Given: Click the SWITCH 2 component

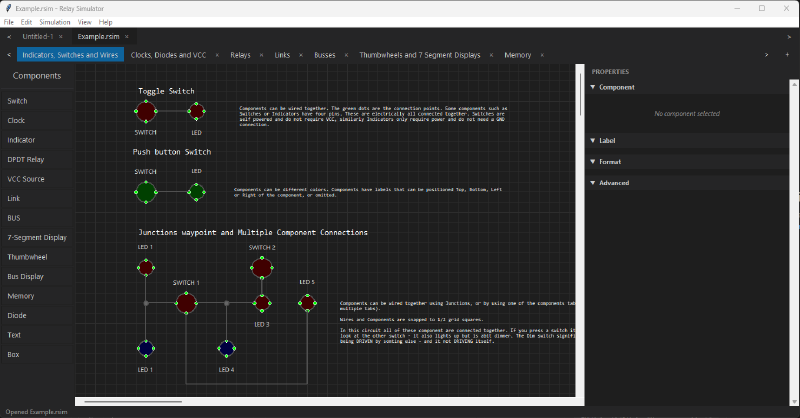Looking at the screenshot, I should point(262,267).
